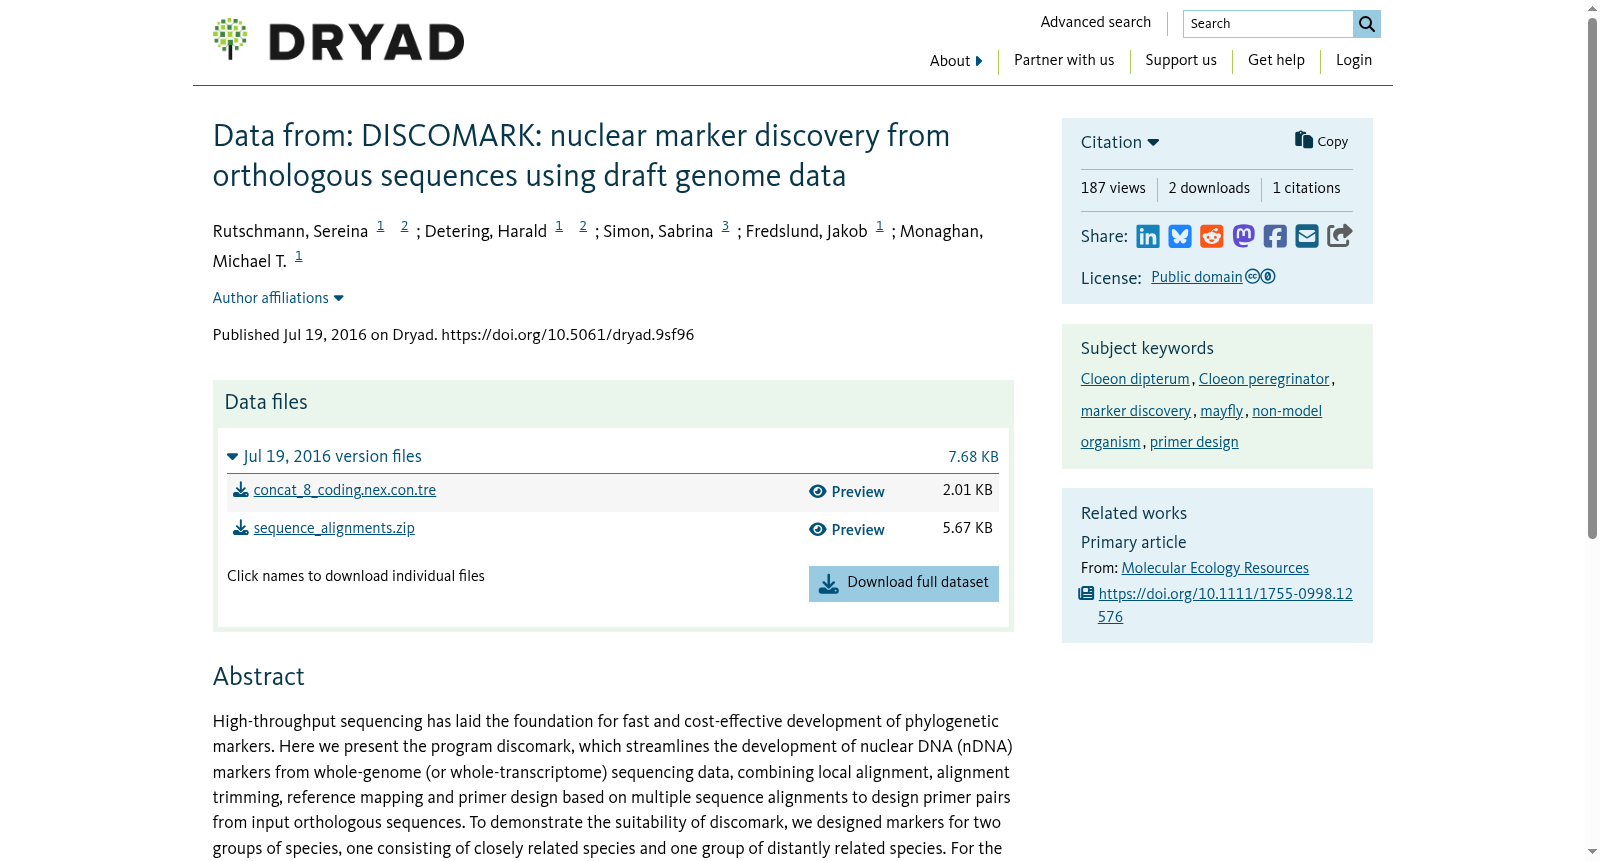Image resolution: width=1600 pixels, height=861 pixels.
Task: Share dataset on LinkedIn
Action: tap(1148, 236)
